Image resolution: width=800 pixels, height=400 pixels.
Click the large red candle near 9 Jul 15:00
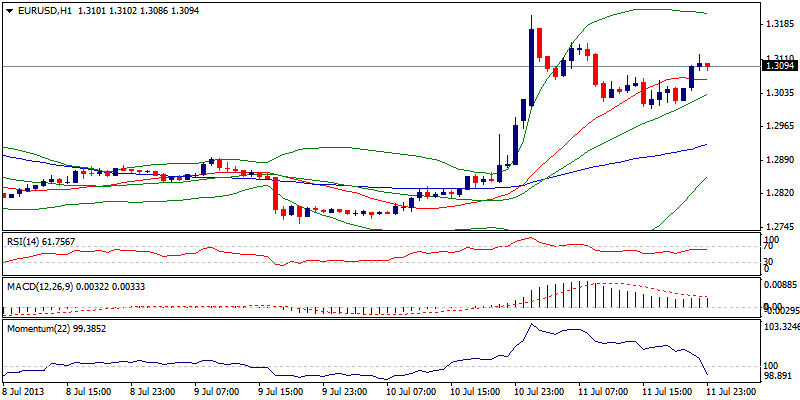point(275,194)
